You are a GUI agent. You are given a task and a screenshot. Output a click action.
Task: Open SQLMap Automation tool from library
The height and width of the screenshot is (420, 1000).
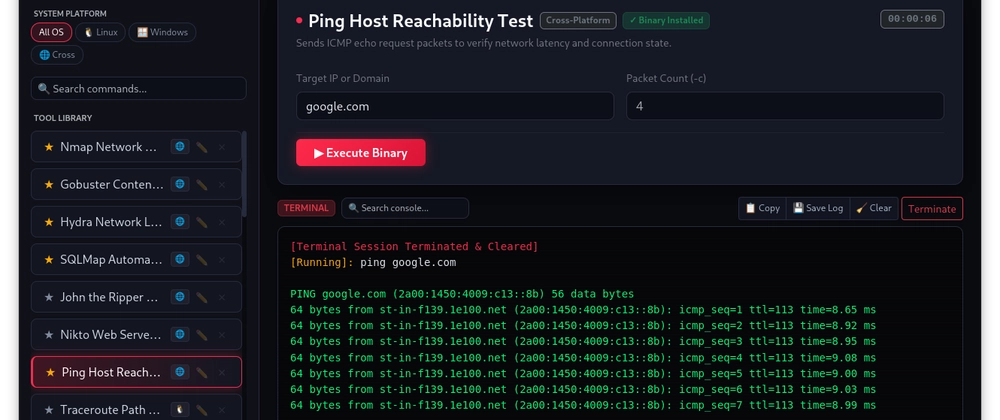[x=136, y=260]
